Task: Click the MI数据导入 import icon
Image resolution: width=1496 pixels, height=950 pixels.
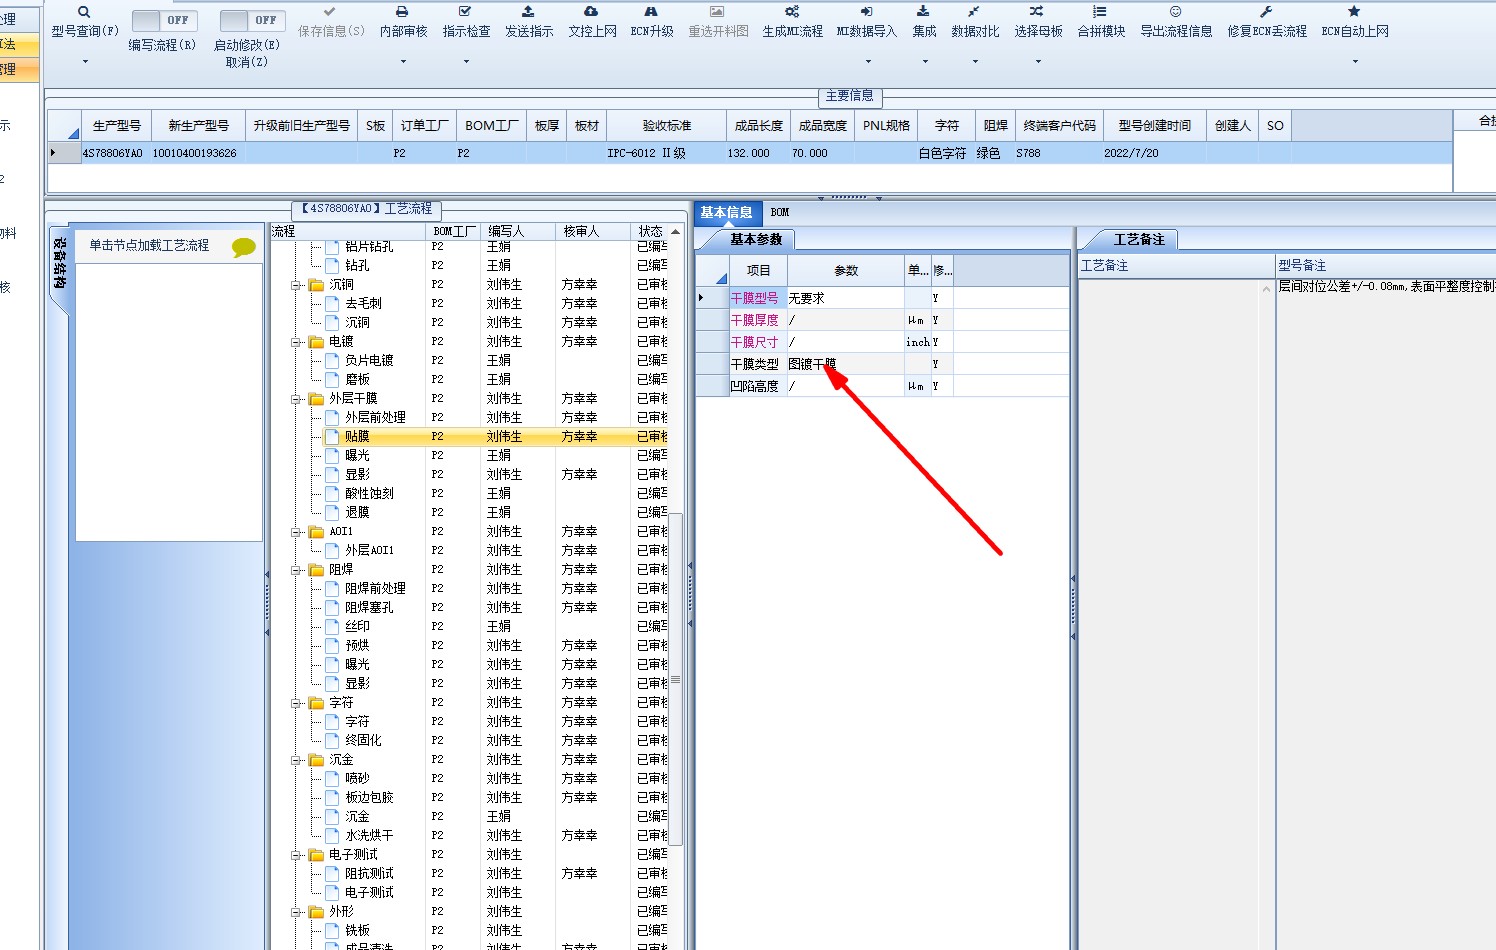Action: coord(866,11)
